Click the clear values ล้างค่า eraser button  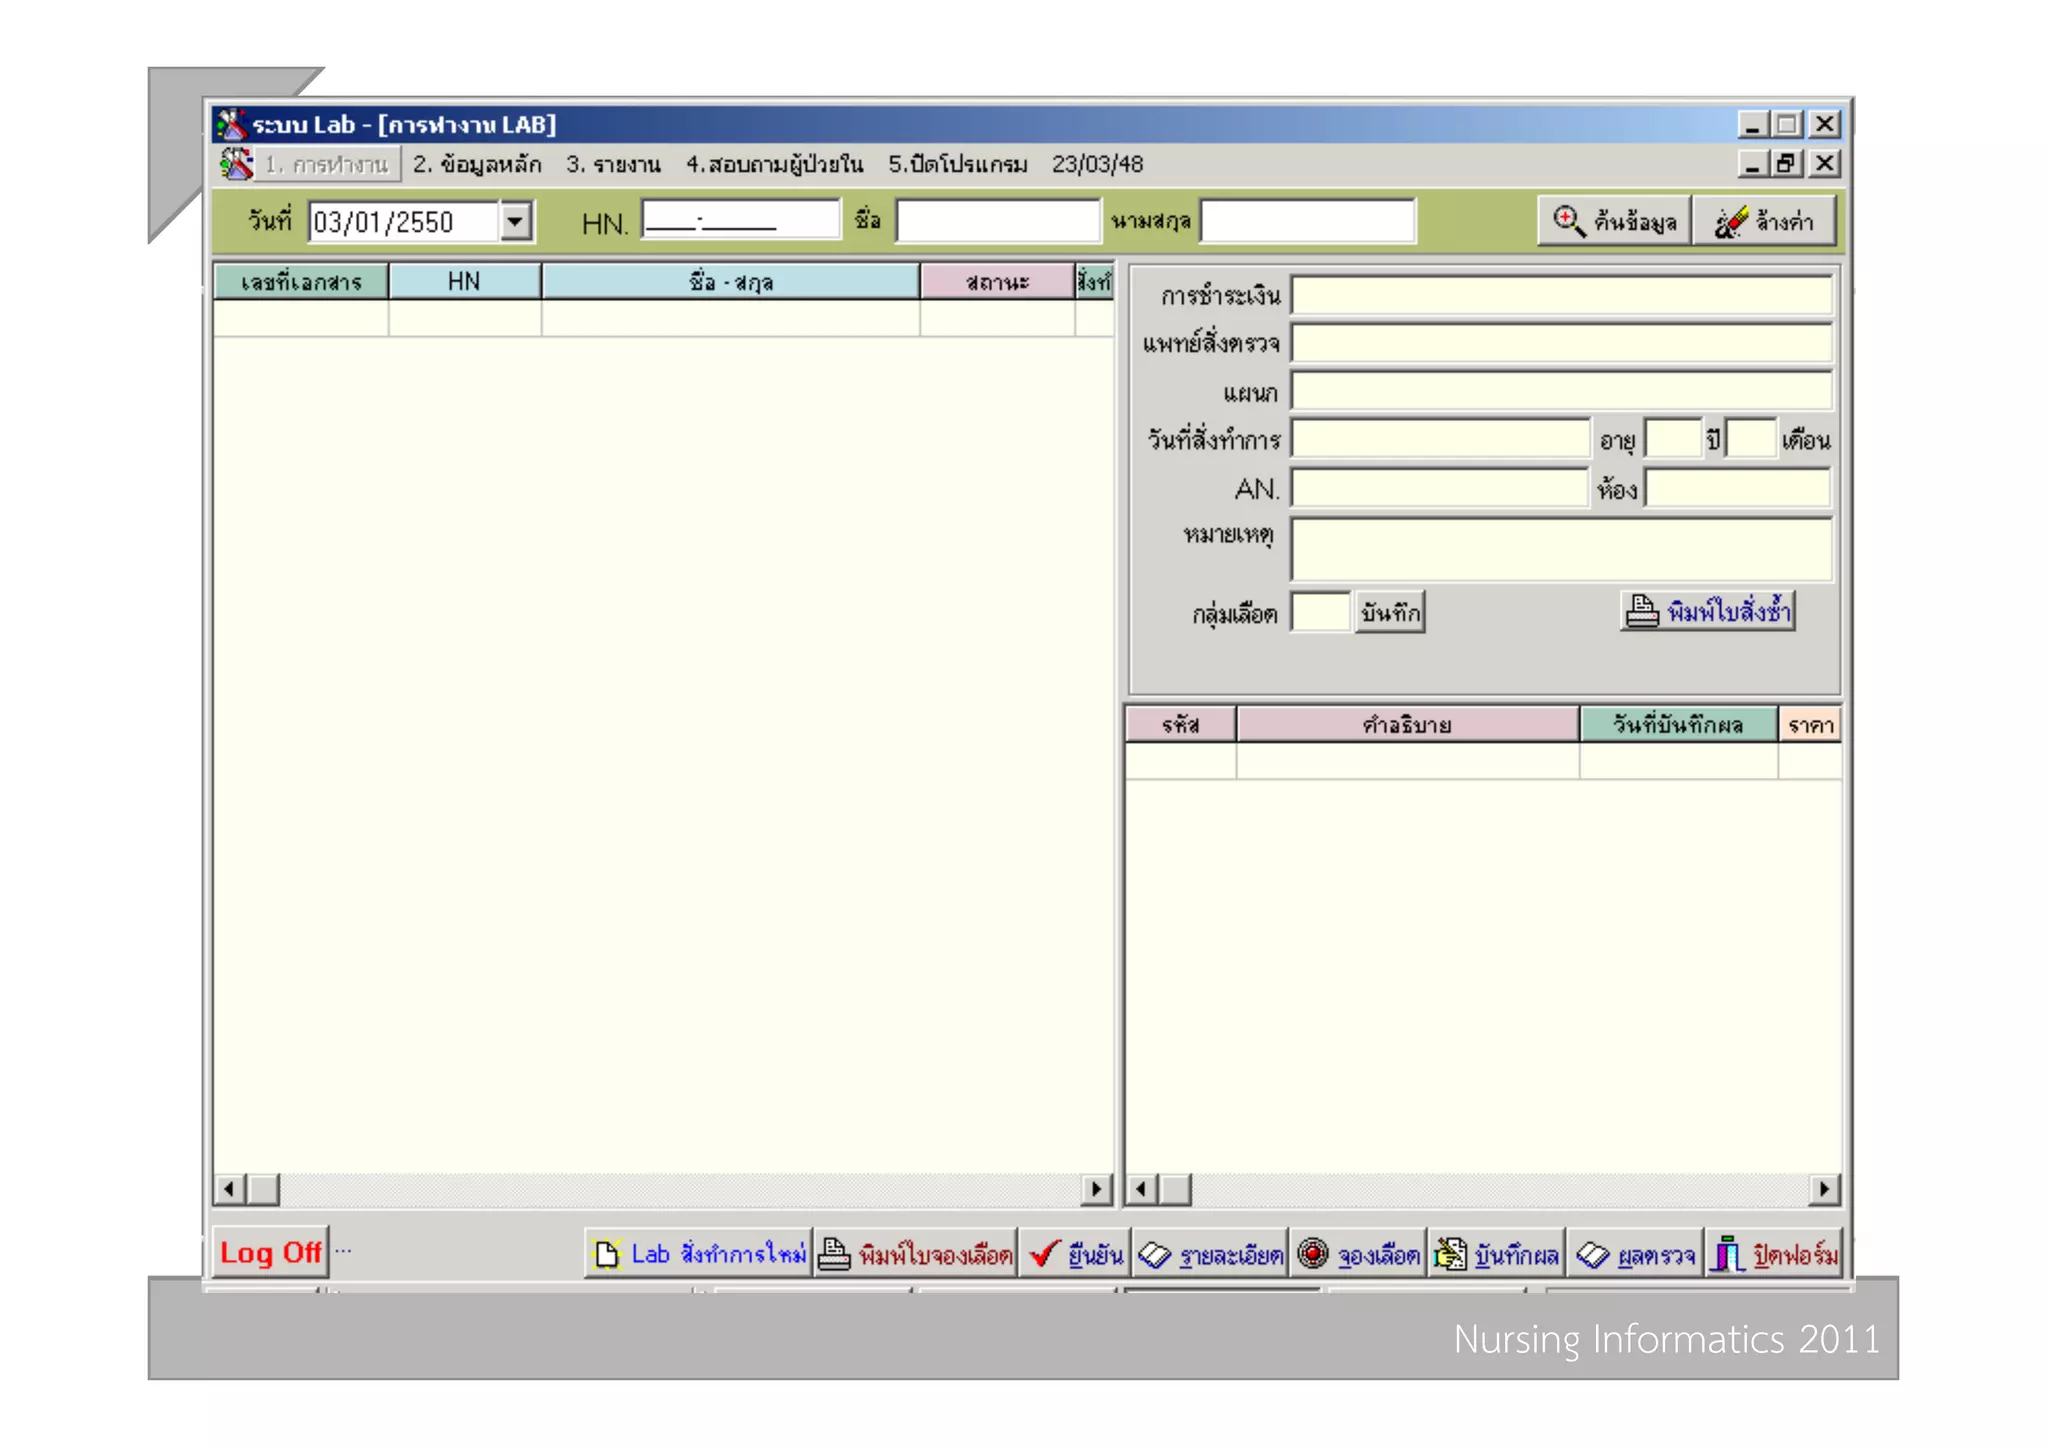point(1765,221)
